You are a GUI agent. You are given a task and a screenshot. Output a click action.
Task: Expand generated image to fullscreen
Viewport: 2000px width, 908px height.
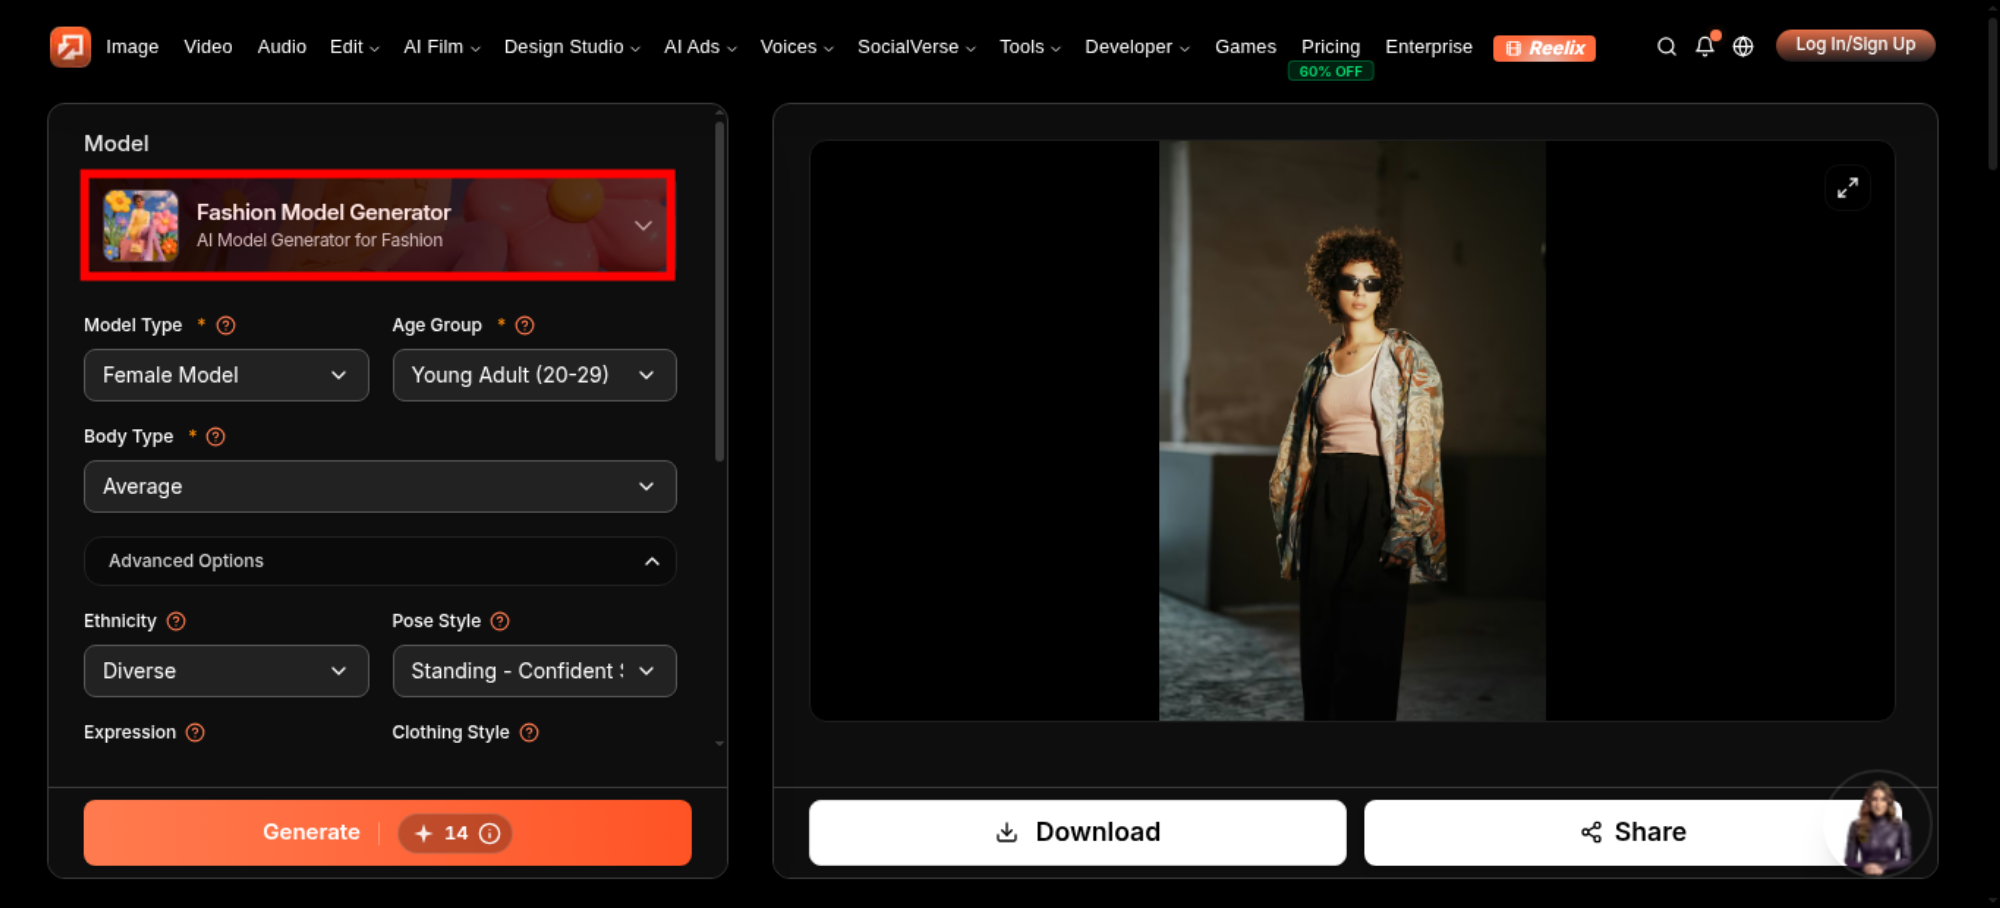1847,188
